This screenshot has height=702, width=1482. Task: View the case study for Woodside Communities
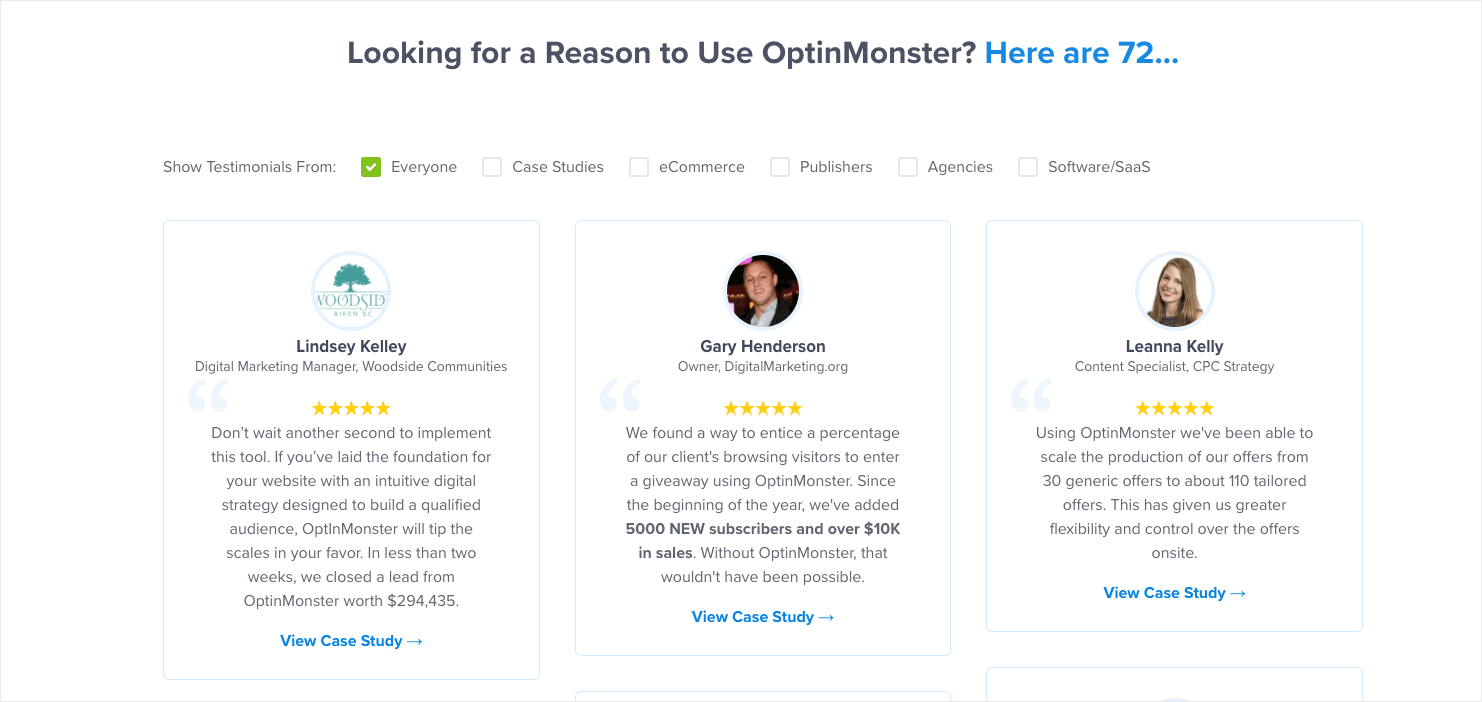(351, 640)
